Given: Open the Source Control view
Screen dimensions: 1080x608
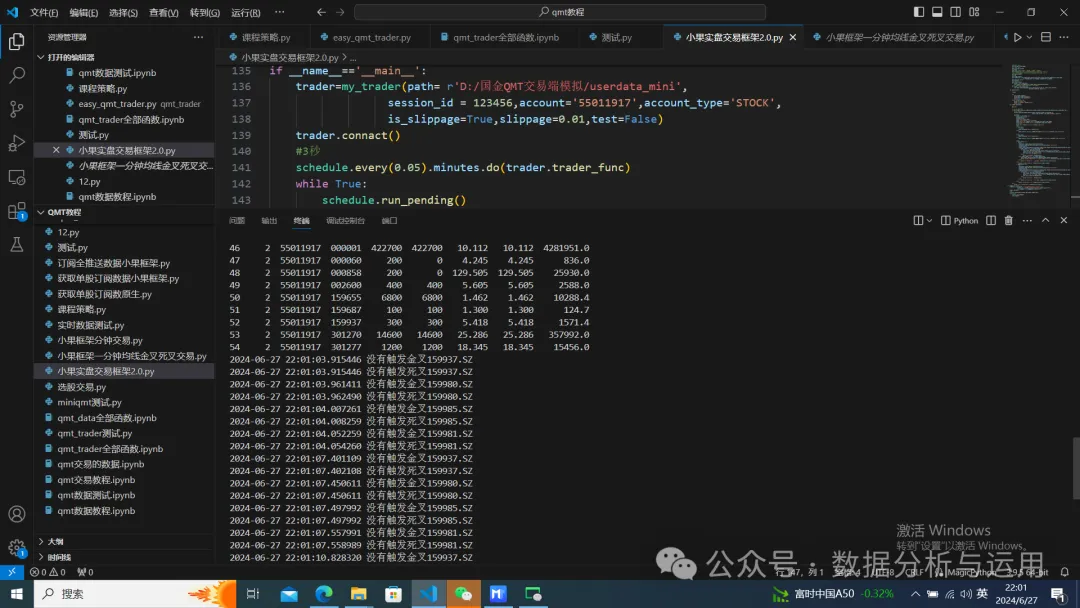Looking at the screenshot, I should (17, 109).
